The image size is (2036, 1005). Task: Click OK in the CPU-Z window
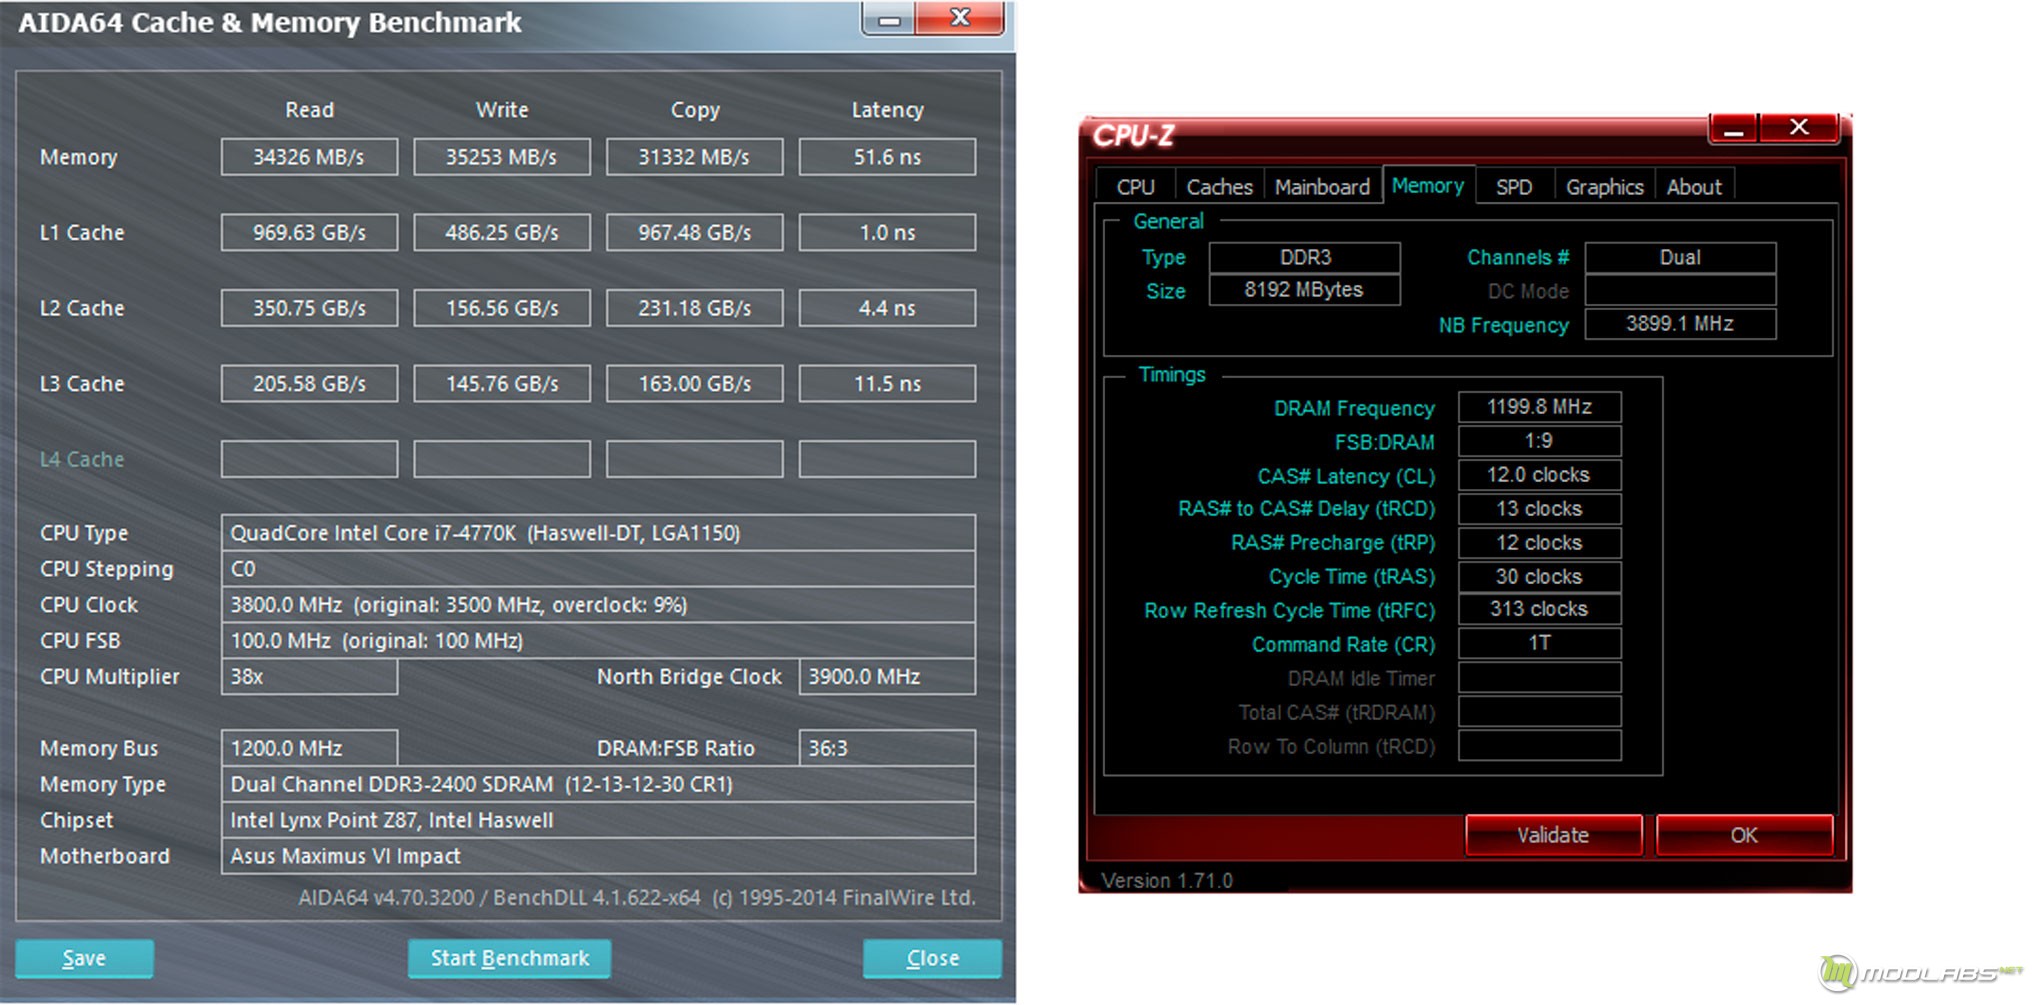pos(1744,835)
